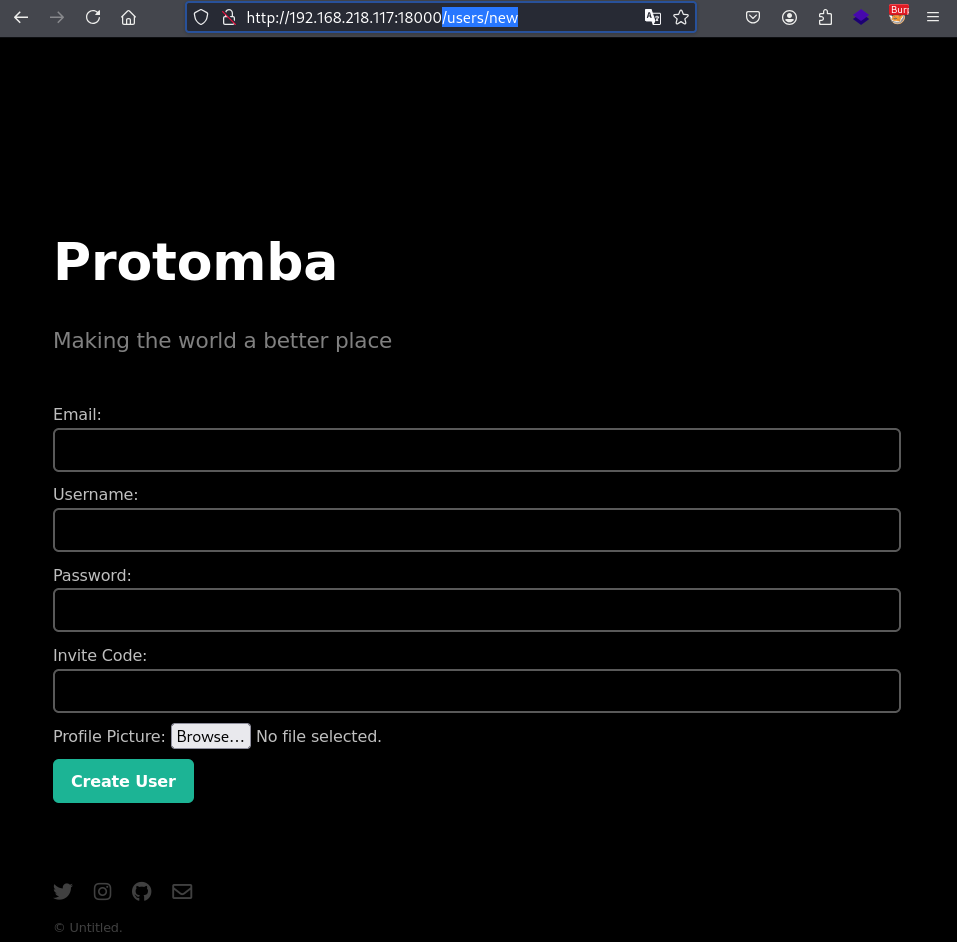Click the insecure connection padlock icon
The height and width of the screenshot is (942, 957).
coord(229,17)
